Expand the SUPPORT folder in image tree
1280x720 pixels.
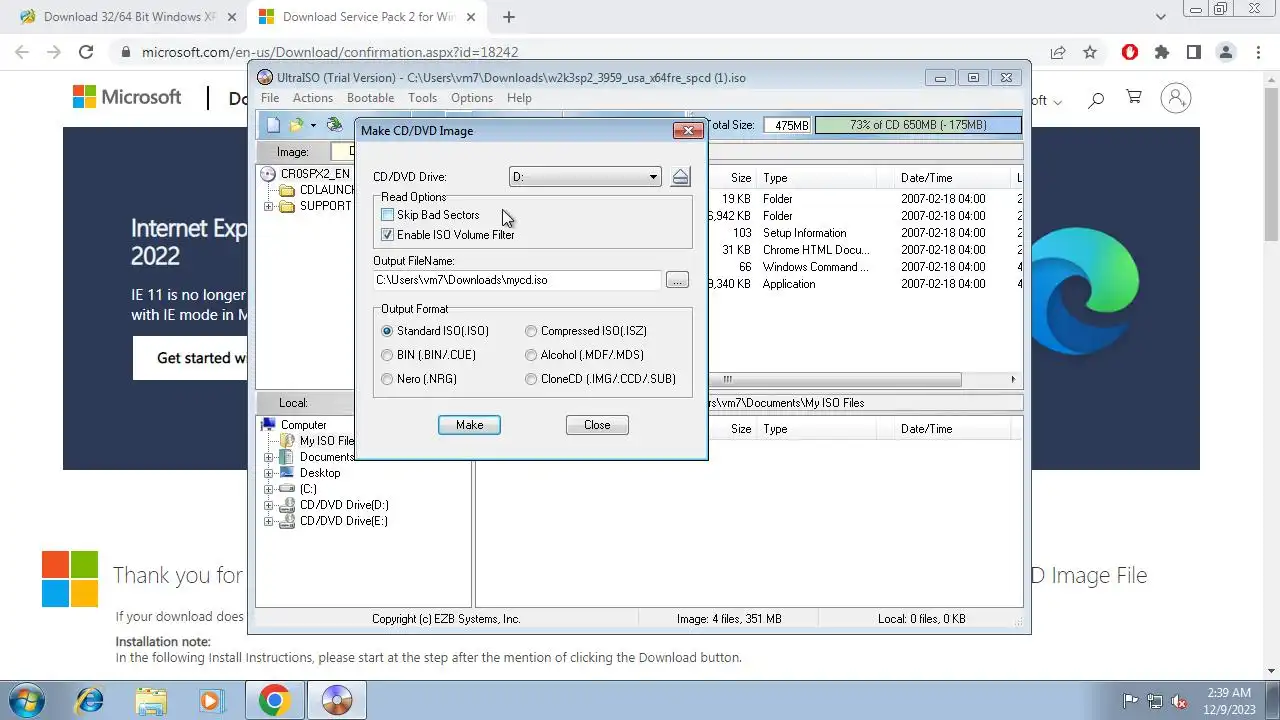pyautogui.click(x=268, y=206)
